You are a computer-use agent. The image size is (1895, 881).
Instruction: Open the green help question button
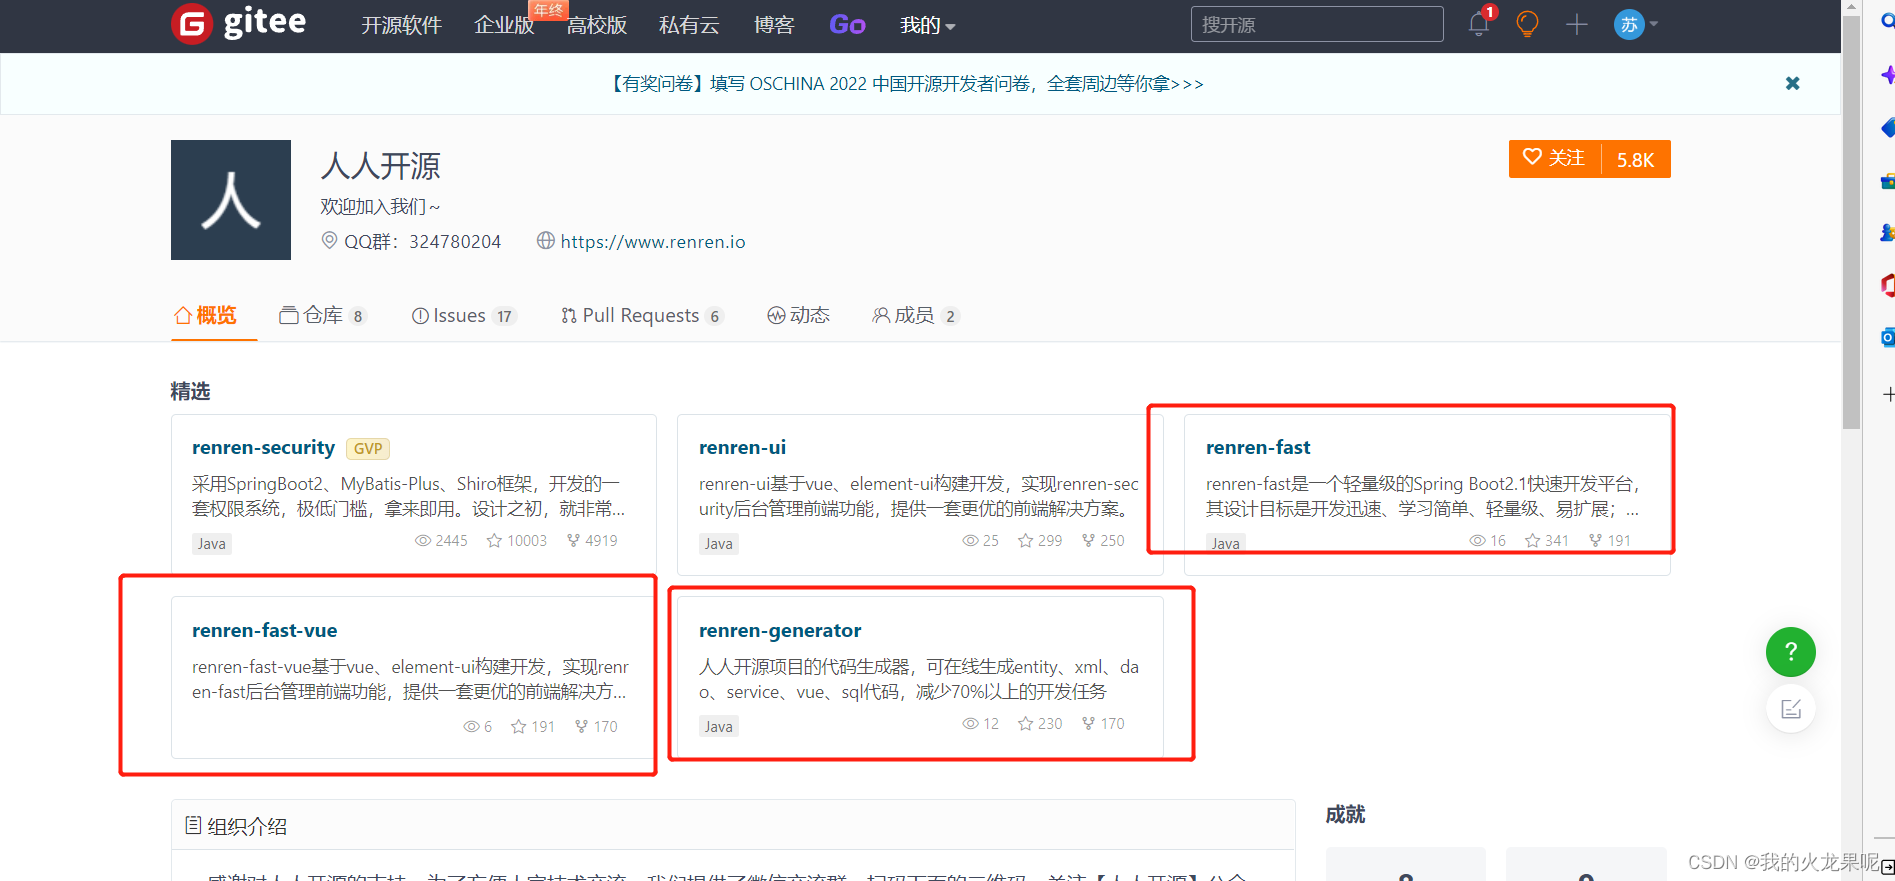pos(1790,652)
